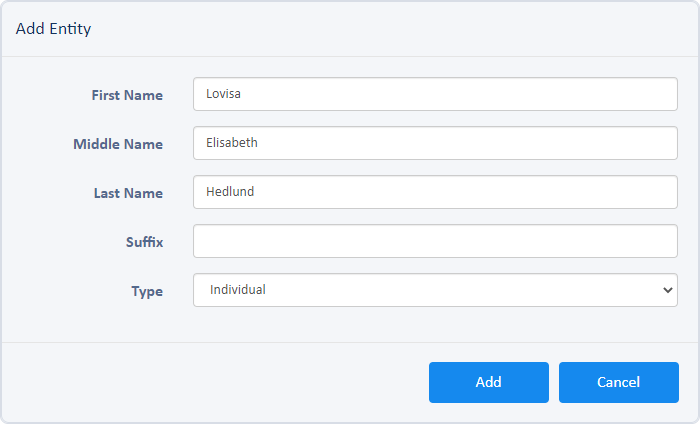The width and height of the screenshot is (700, 424).
Task: Focus the First Name input field
Action: [x=435, y=94]
